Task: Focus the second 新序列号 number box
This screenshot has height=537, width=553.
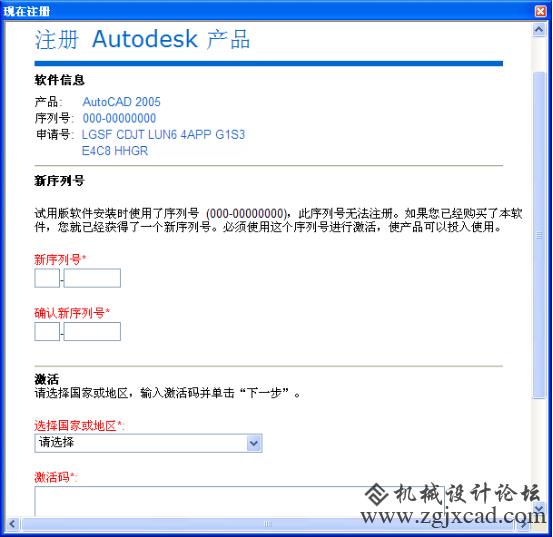Action: 92,278
